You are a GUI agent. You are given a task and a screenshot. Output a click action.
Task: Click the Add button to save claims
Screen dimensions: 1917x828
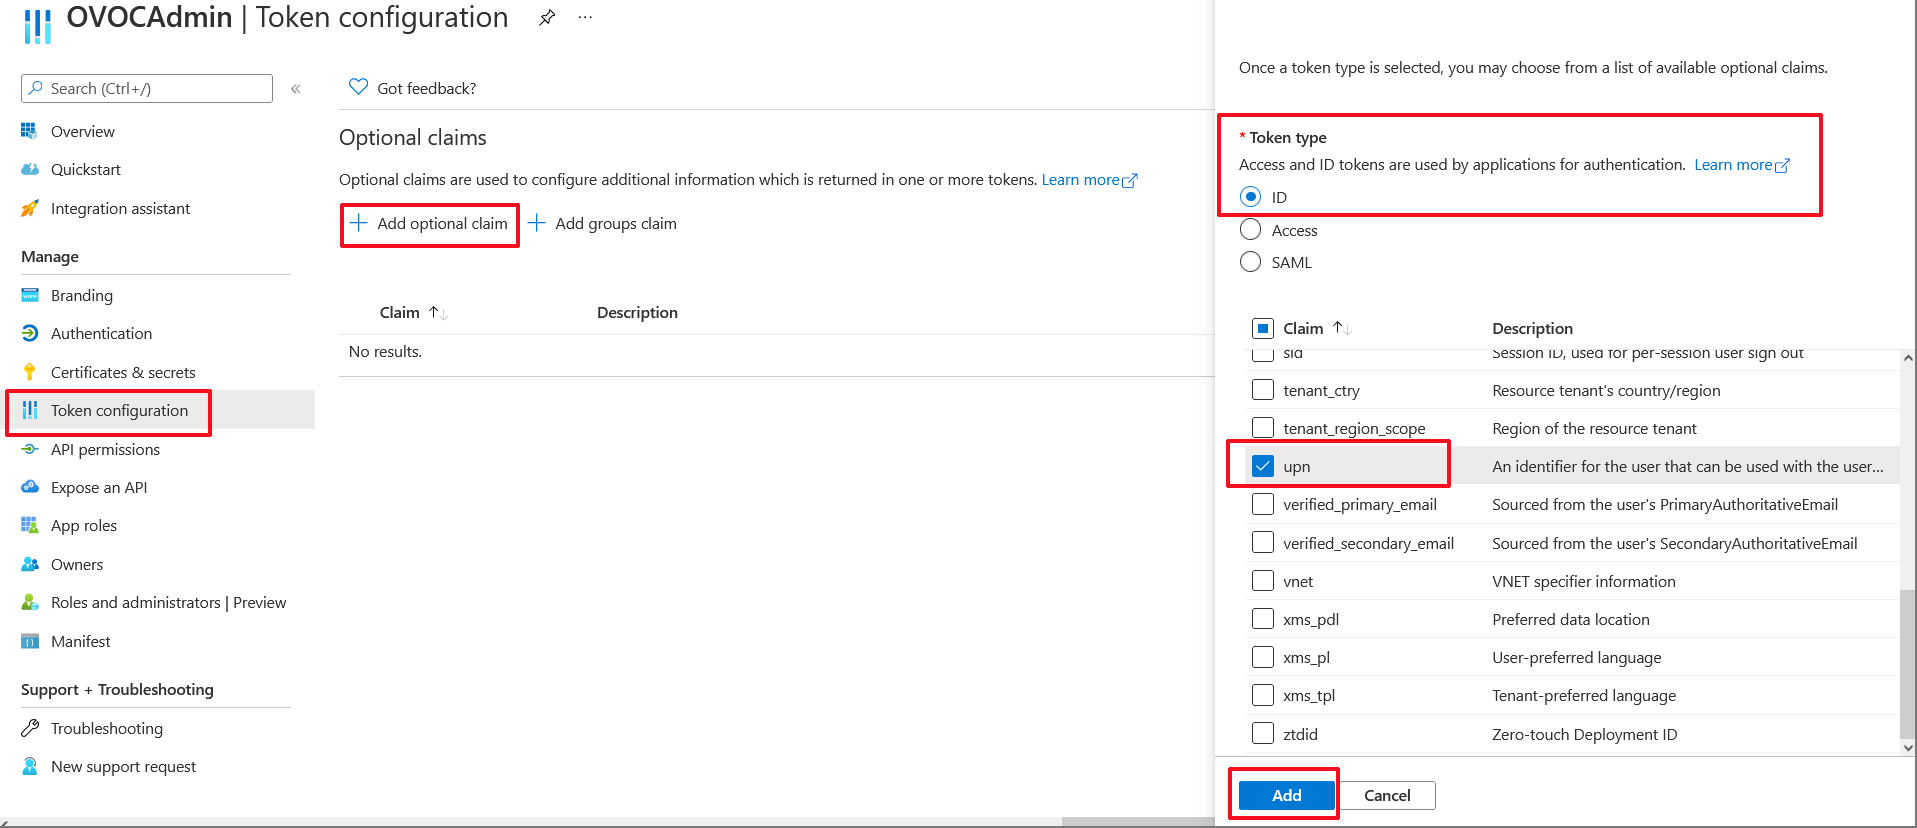1286,795
